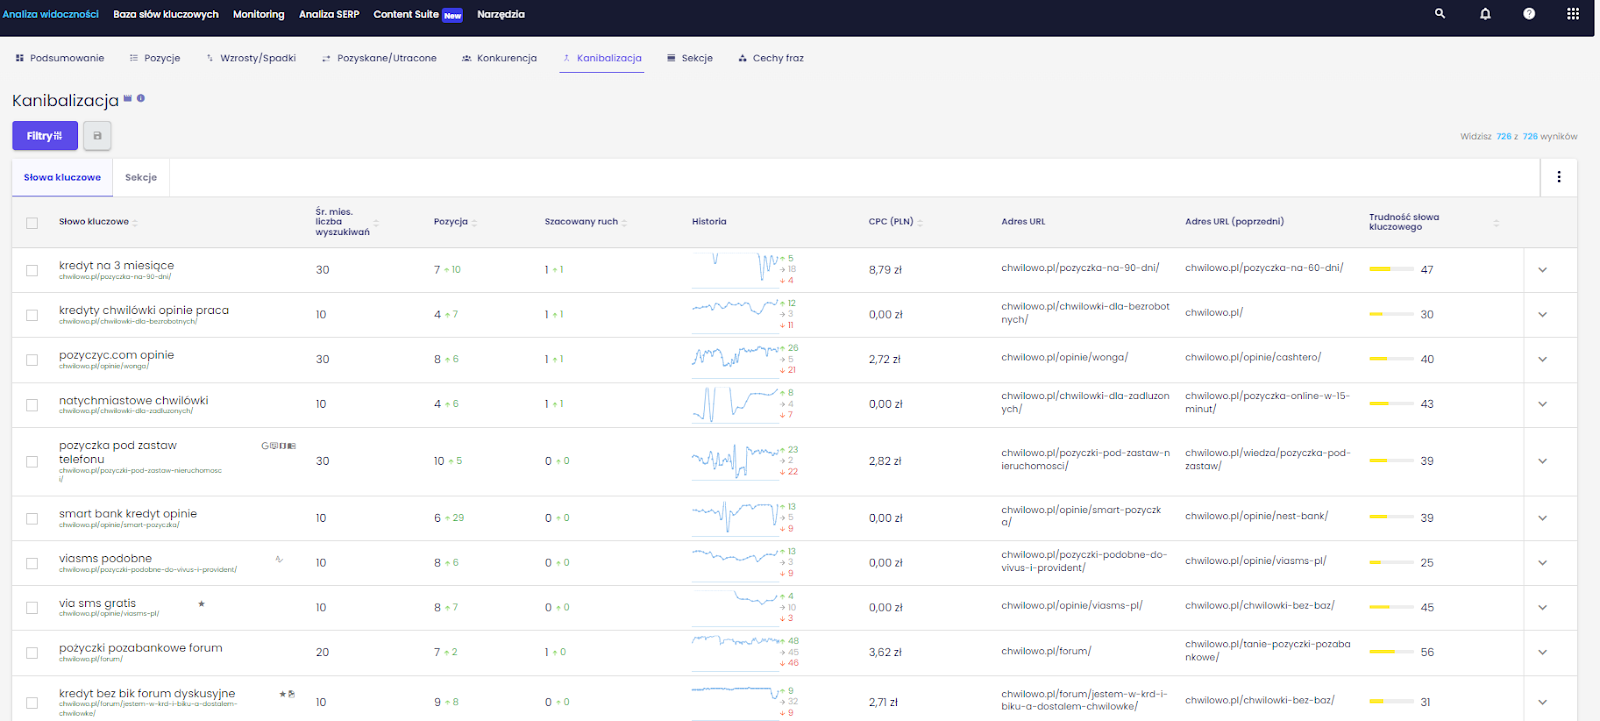
Task: Check the natychmiastowe chwilówki row
Action: click(32, 405)
